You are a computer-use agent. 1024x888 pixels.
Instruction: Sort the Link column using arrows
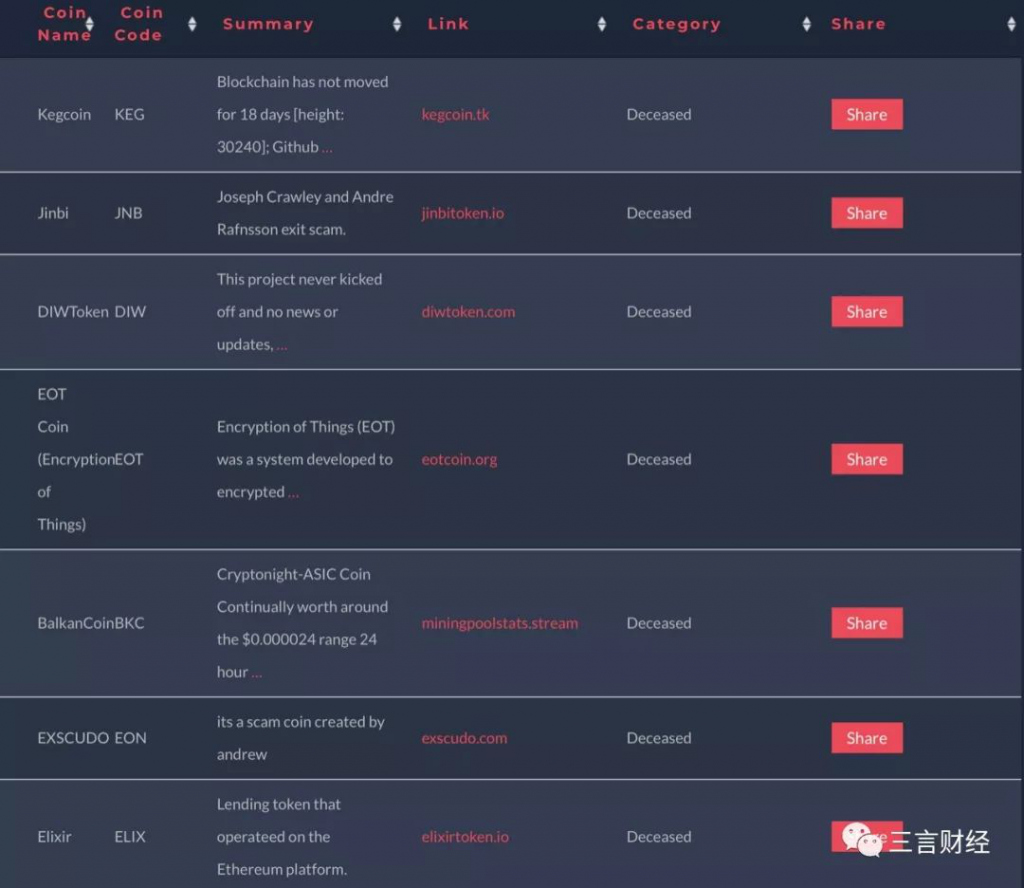tap(601, 24)
